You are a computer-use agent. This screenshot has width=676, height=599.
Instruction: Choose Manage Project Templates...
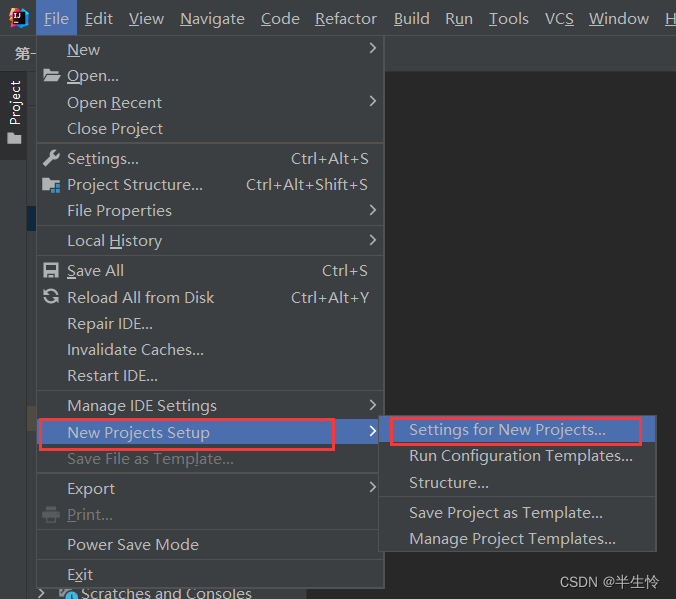click(x=517, y=539)
